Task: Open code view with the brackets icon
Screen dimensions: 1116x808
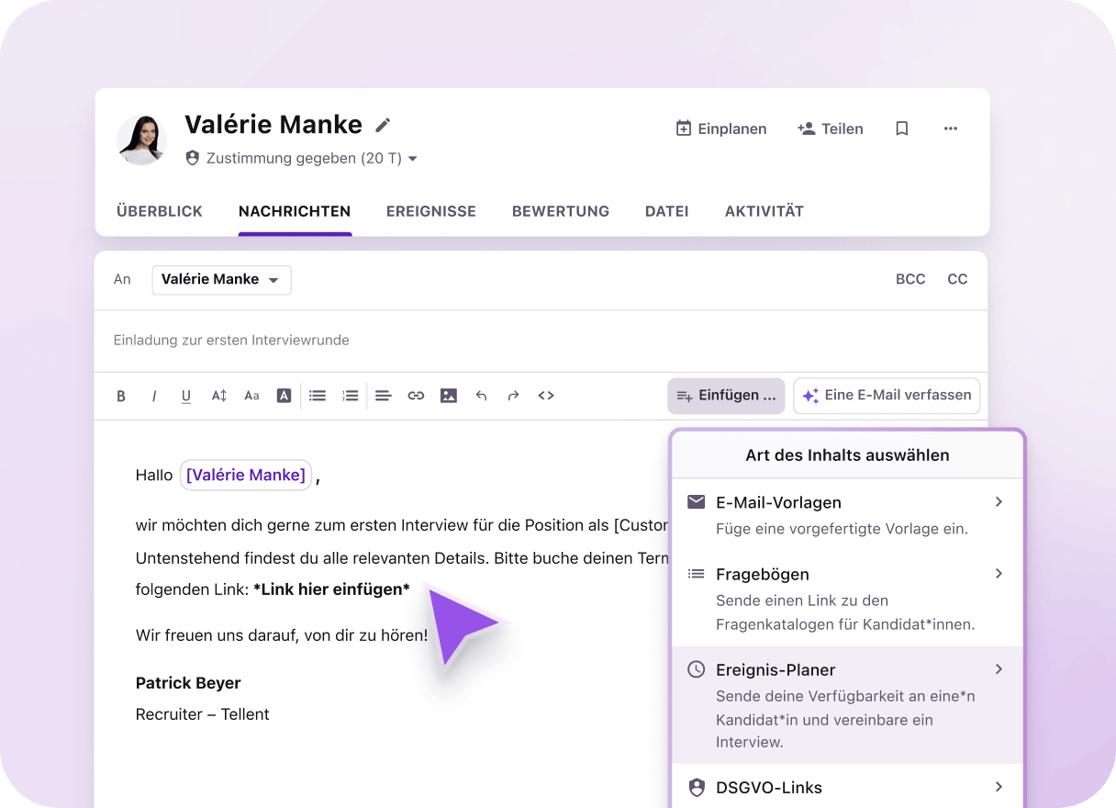Action: [x=546, y=396]
